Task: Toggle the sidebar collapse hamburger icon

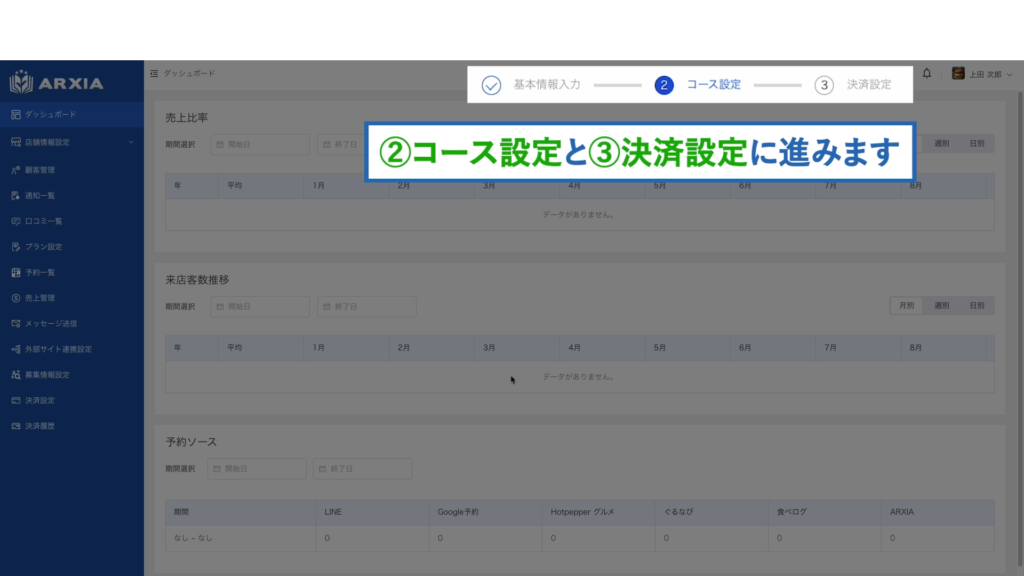Action: click(154, 73)
